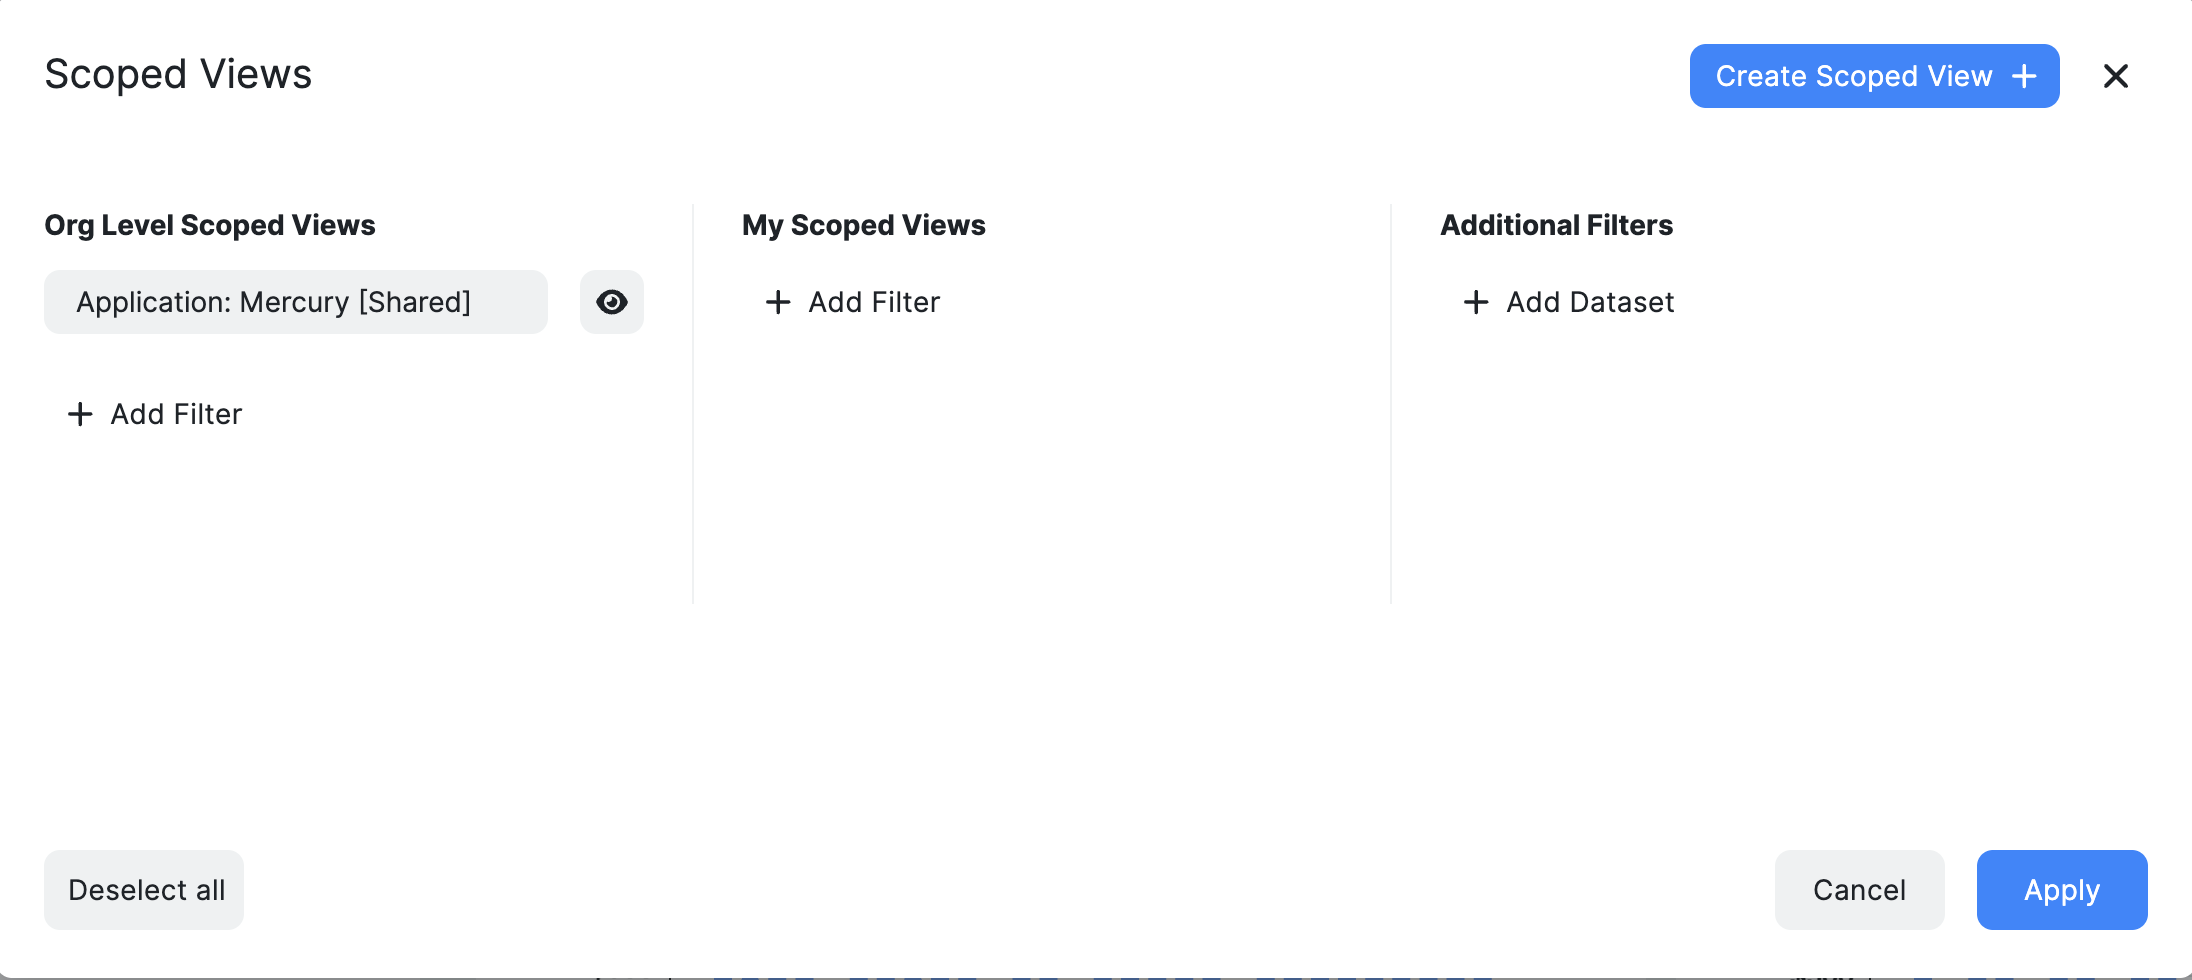Screen dimensions: 2192x980
Task: Click Deselect all at the bottom left
Action: [143, 889]
